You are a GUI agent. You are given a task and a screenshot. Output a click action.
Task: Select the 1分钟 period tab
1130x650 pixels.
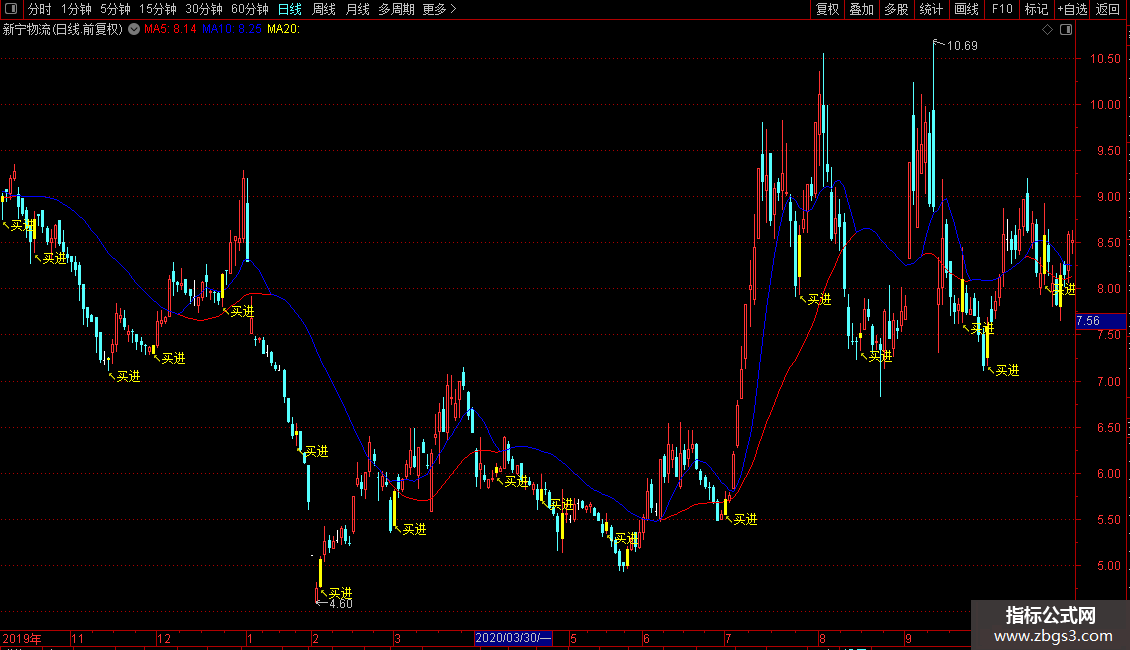(x=76, y=9)
